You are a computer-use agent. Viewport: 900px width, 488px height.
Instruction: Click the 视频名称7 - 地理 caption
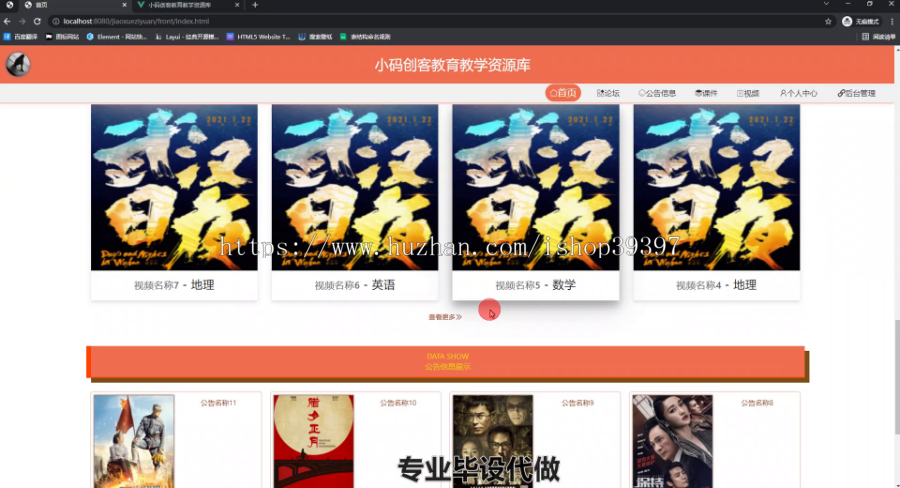(x=174, y=285)
